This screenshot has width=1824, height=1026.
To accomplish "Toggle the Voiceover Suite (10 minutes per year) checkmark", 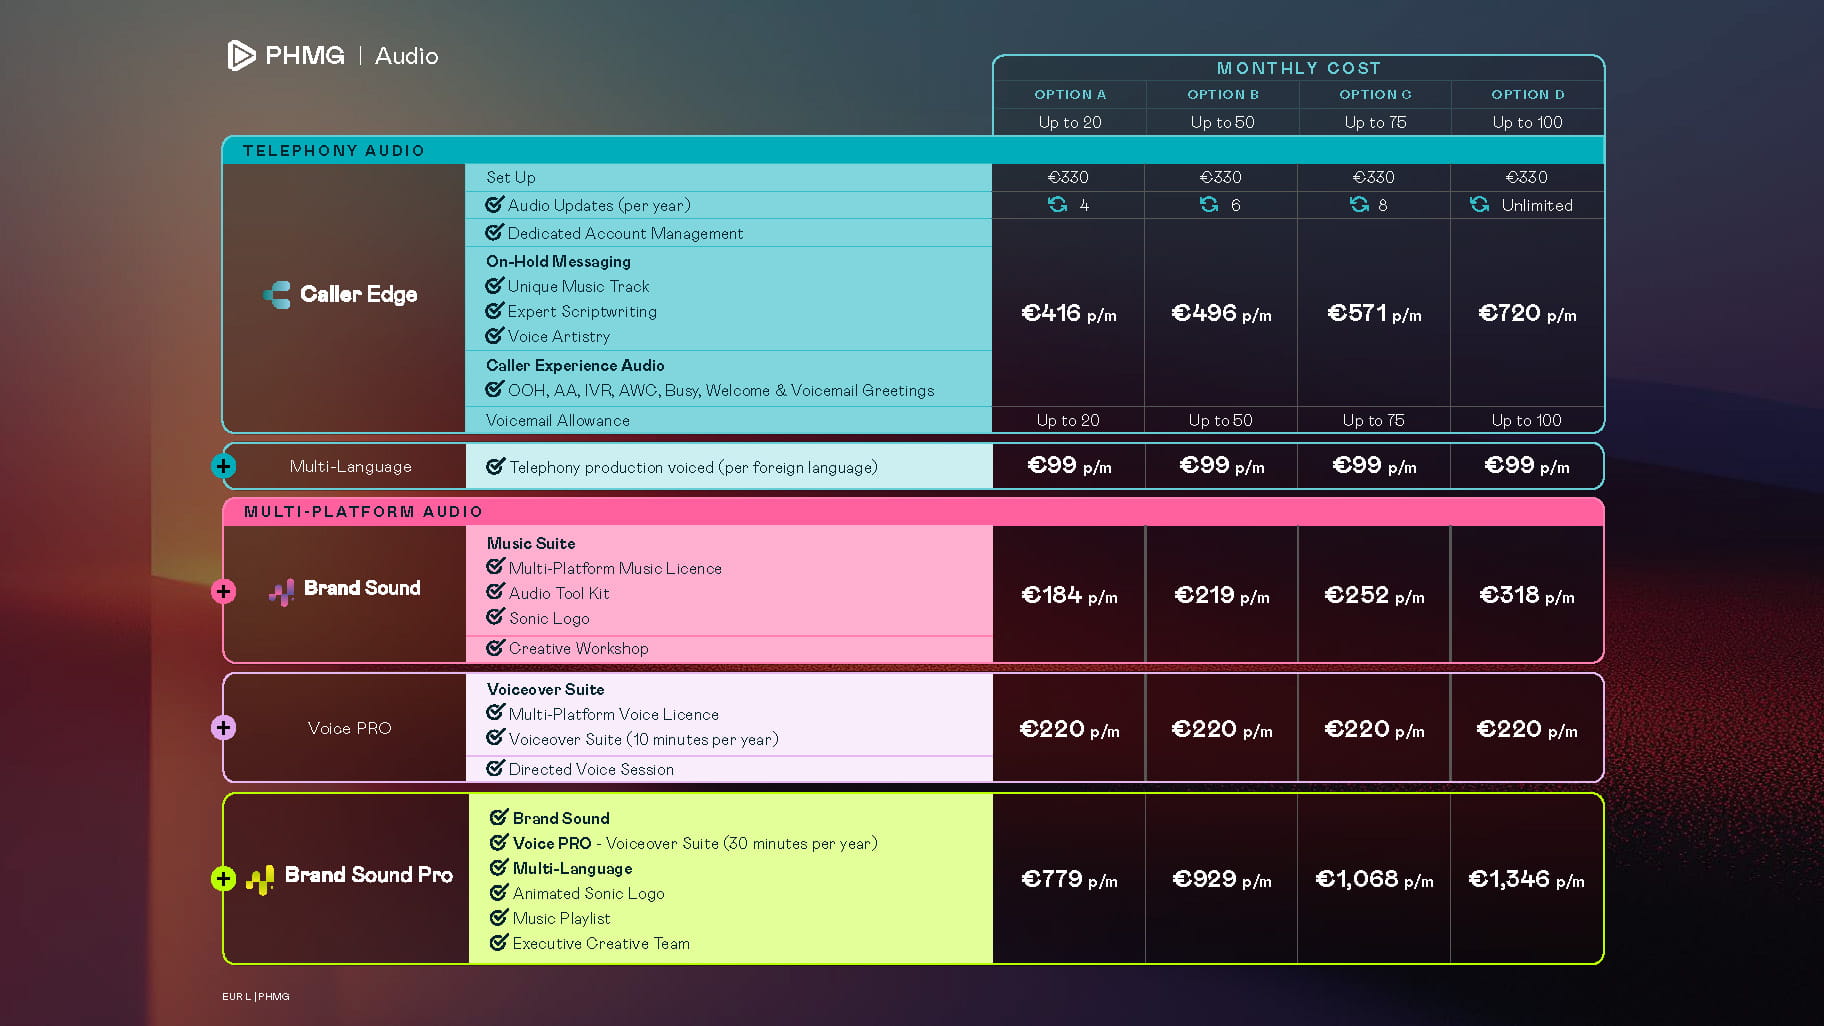I will (496, 738).
